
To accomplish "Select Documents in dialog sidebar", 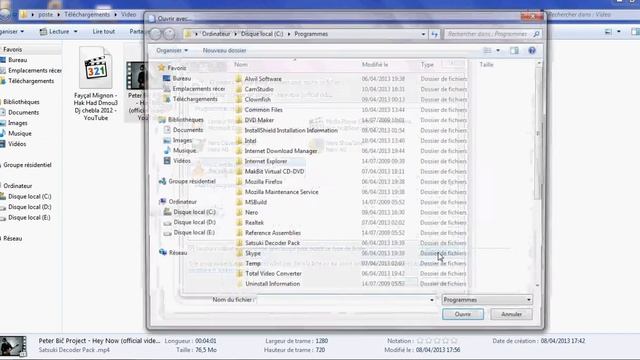I will [x=188, y=130].
